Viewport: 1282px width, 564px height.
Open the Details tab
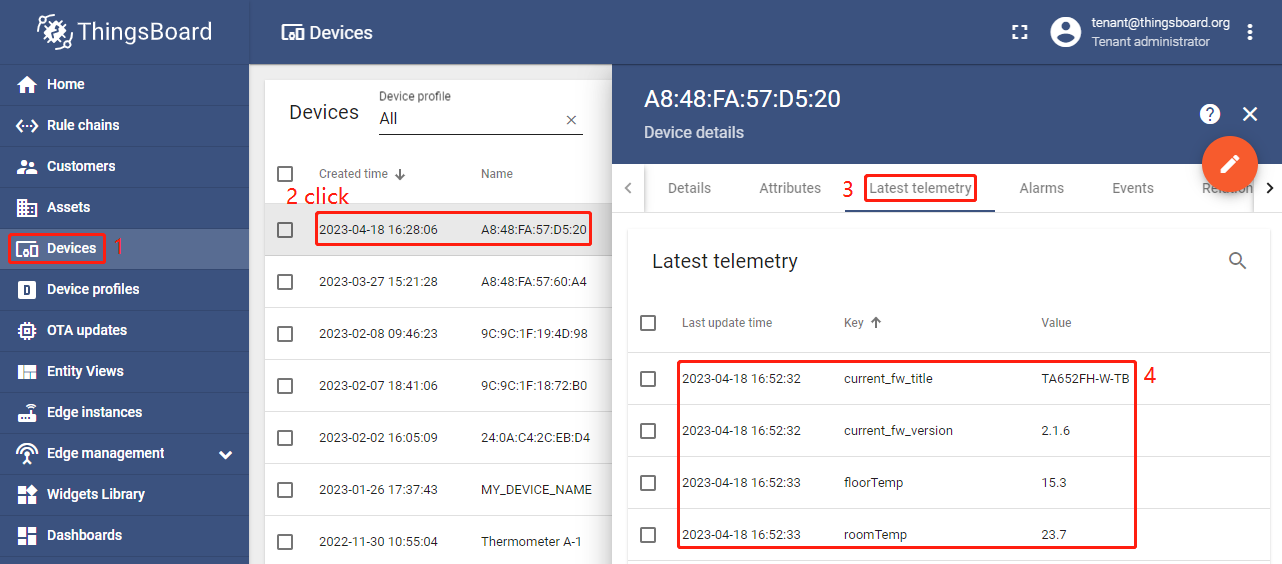[689, 188]
